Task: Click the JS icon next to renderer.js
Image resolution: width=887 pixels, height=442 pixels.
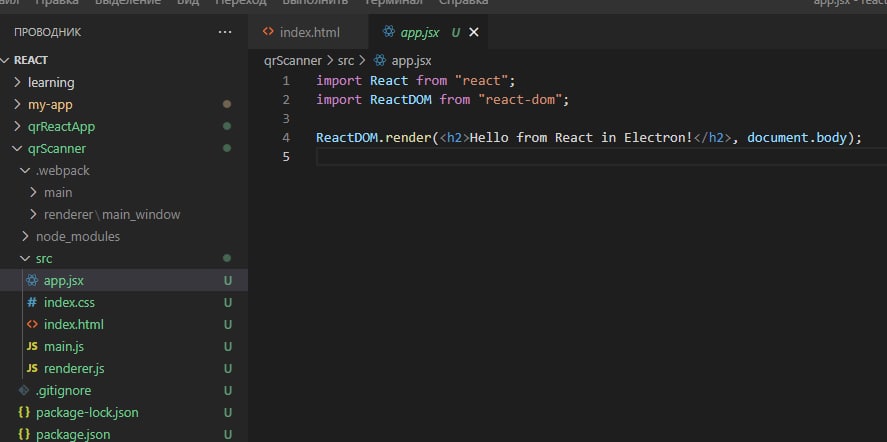Action: click(32, 368)
